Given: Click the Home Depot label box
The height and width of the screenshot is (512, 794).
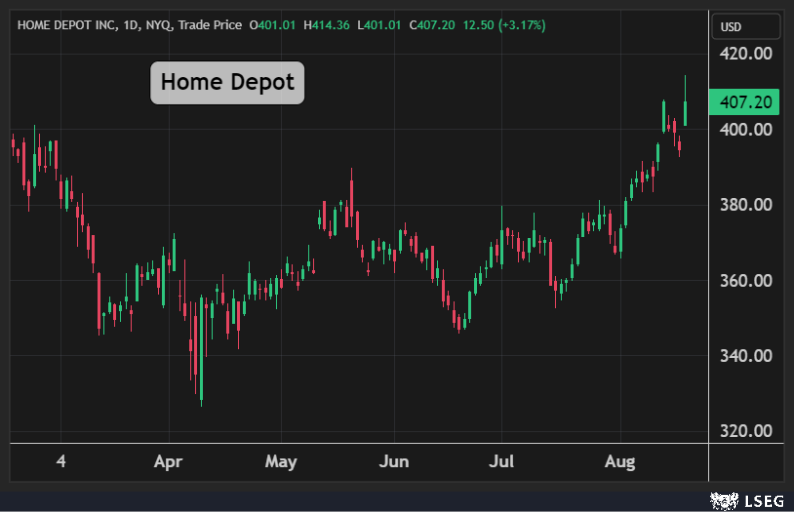Looking at the screenshot, I should (x=227, y=82).
